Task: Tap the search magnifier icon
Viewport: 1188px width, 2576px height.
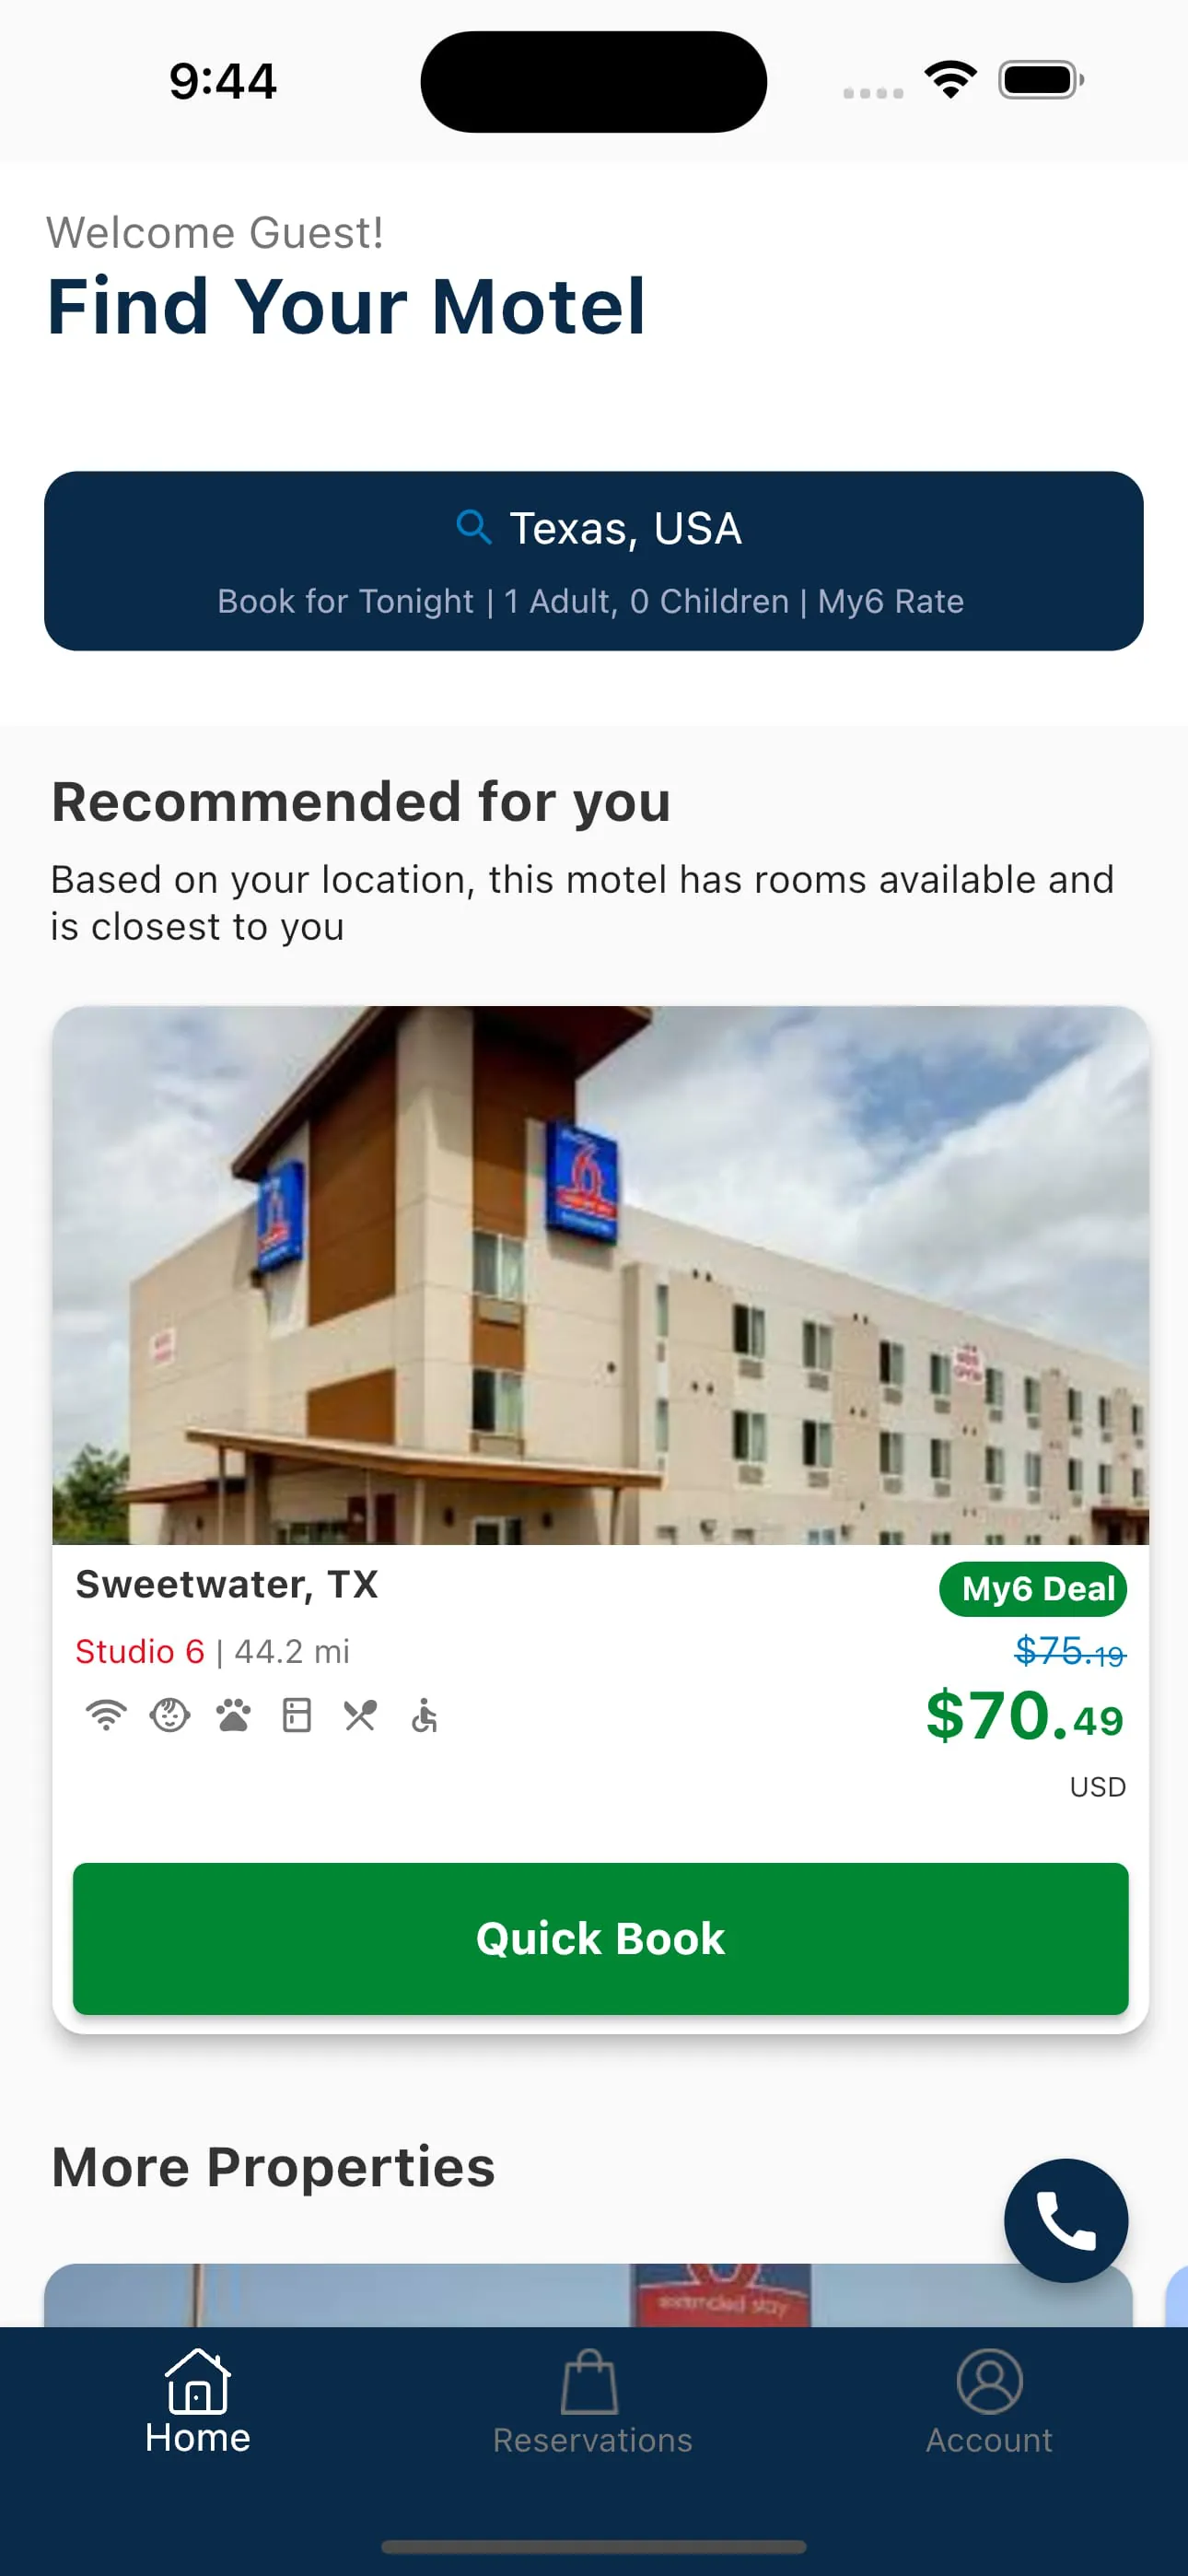Action: click(473, 526)
